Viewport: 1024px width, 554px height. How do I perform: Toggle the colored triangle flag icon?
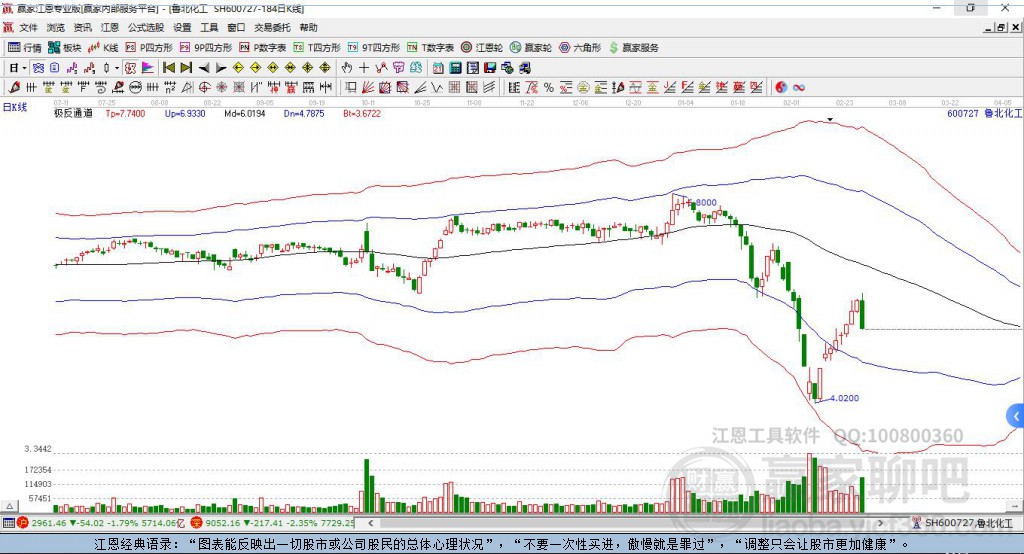click(148, 68)
